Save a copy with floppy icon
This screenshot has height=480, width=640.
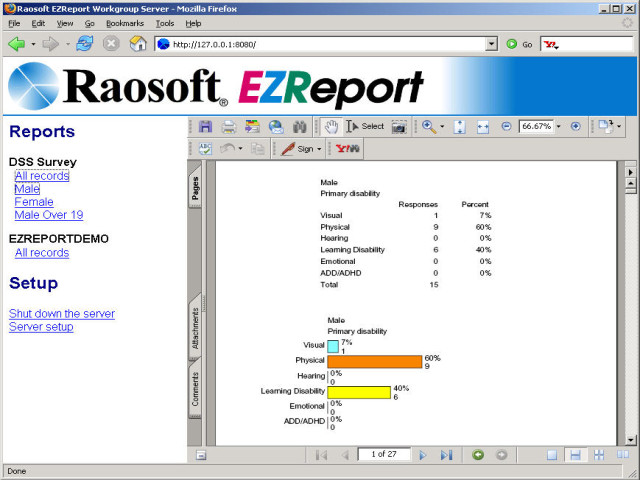205,127
